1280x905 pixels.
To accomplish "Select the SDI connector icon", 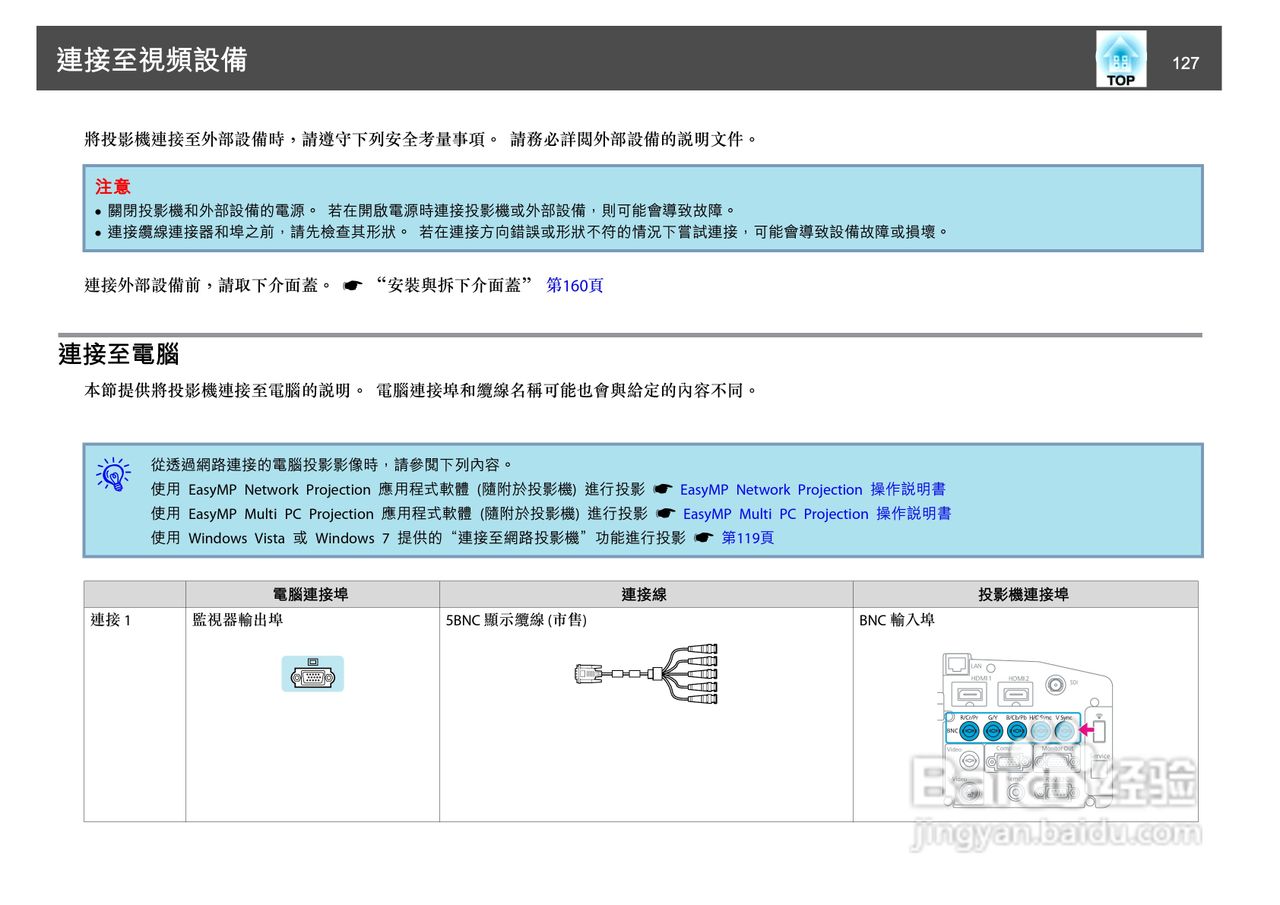I will tap(1056, 684).
